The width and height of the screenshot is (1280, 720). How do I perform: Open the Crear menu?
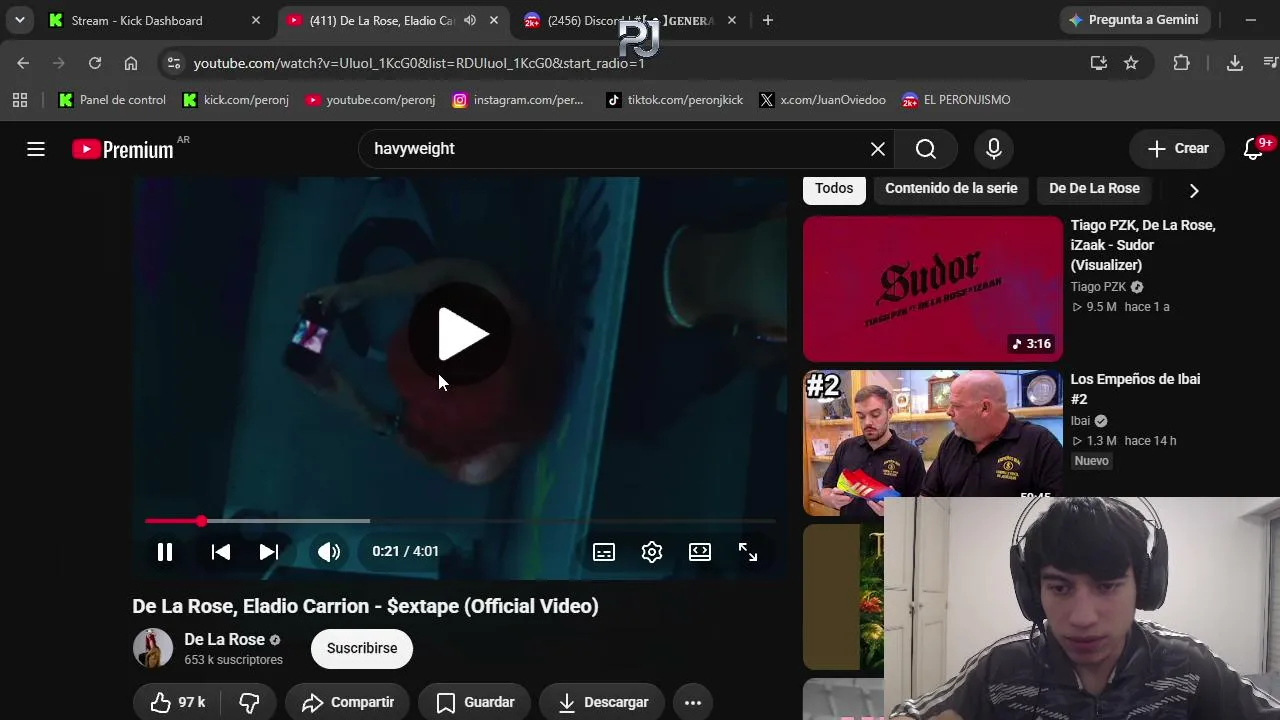(x=1178, y=149)
